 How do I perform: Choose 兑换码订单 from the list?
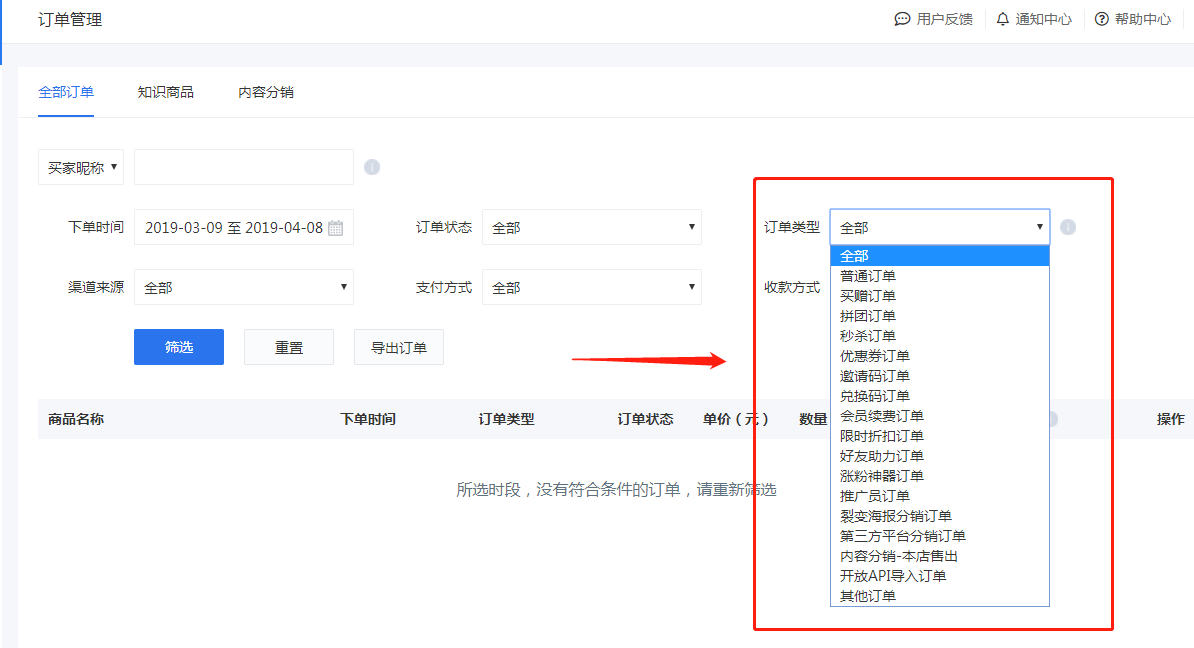pyautogui.click(x=940, y=396)
